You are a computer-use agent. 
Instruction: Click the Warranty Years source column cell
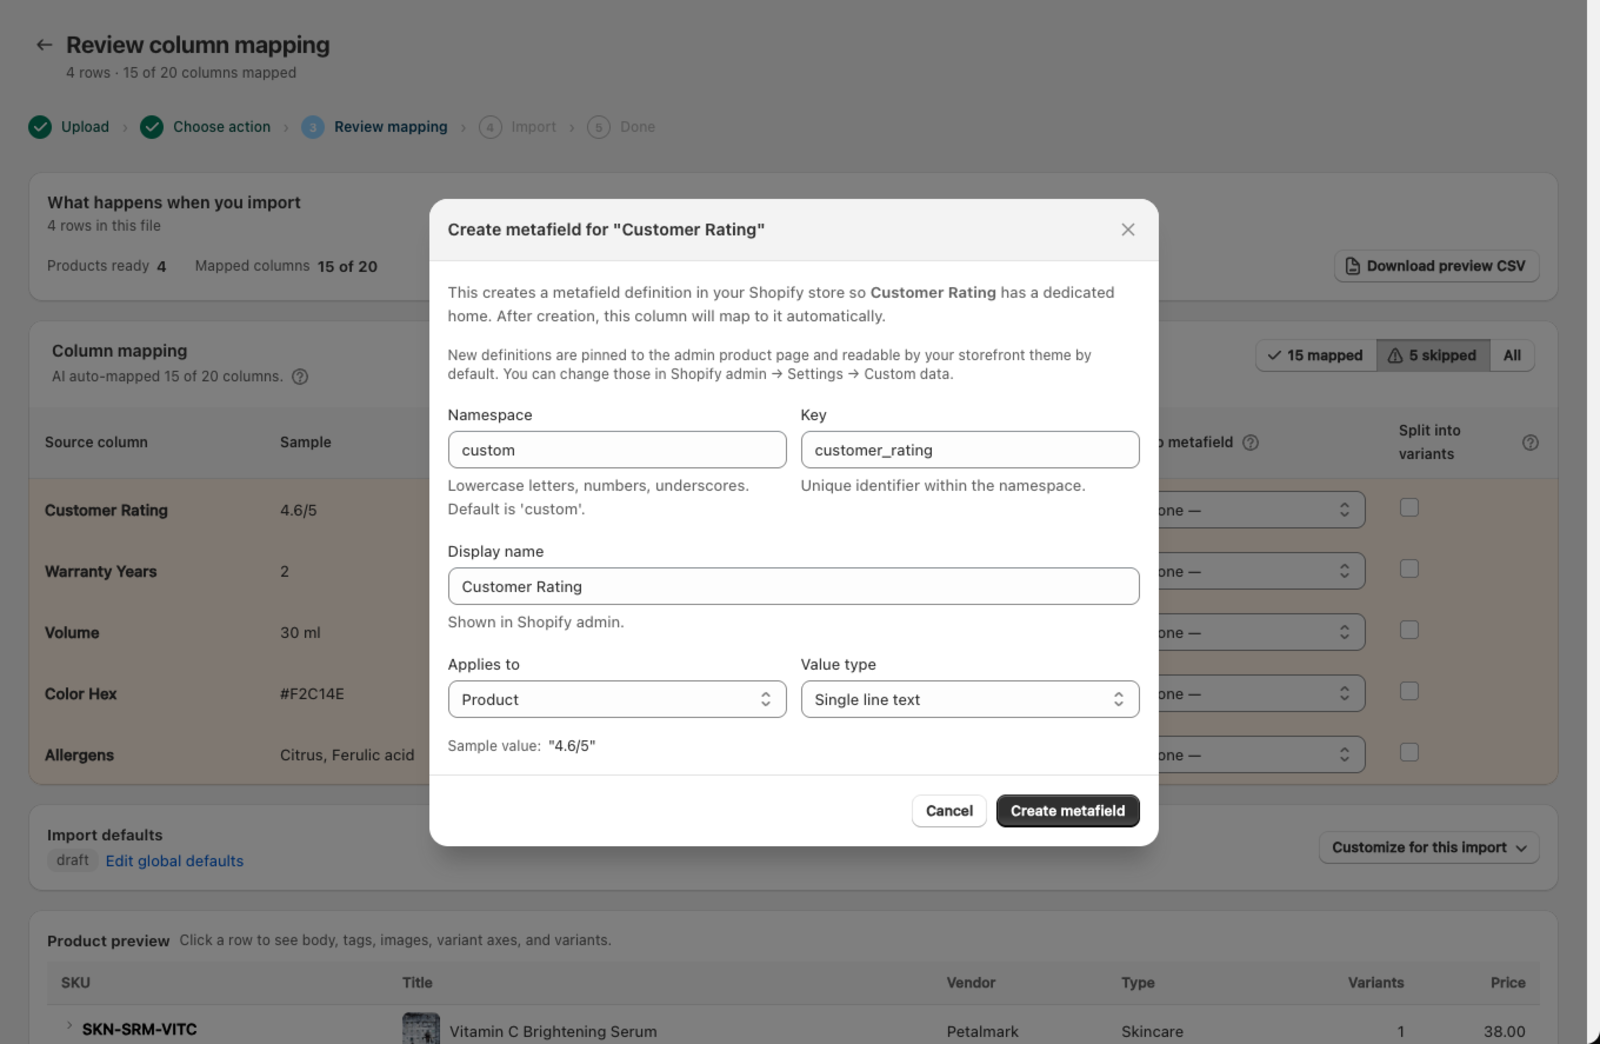(101, 571)
